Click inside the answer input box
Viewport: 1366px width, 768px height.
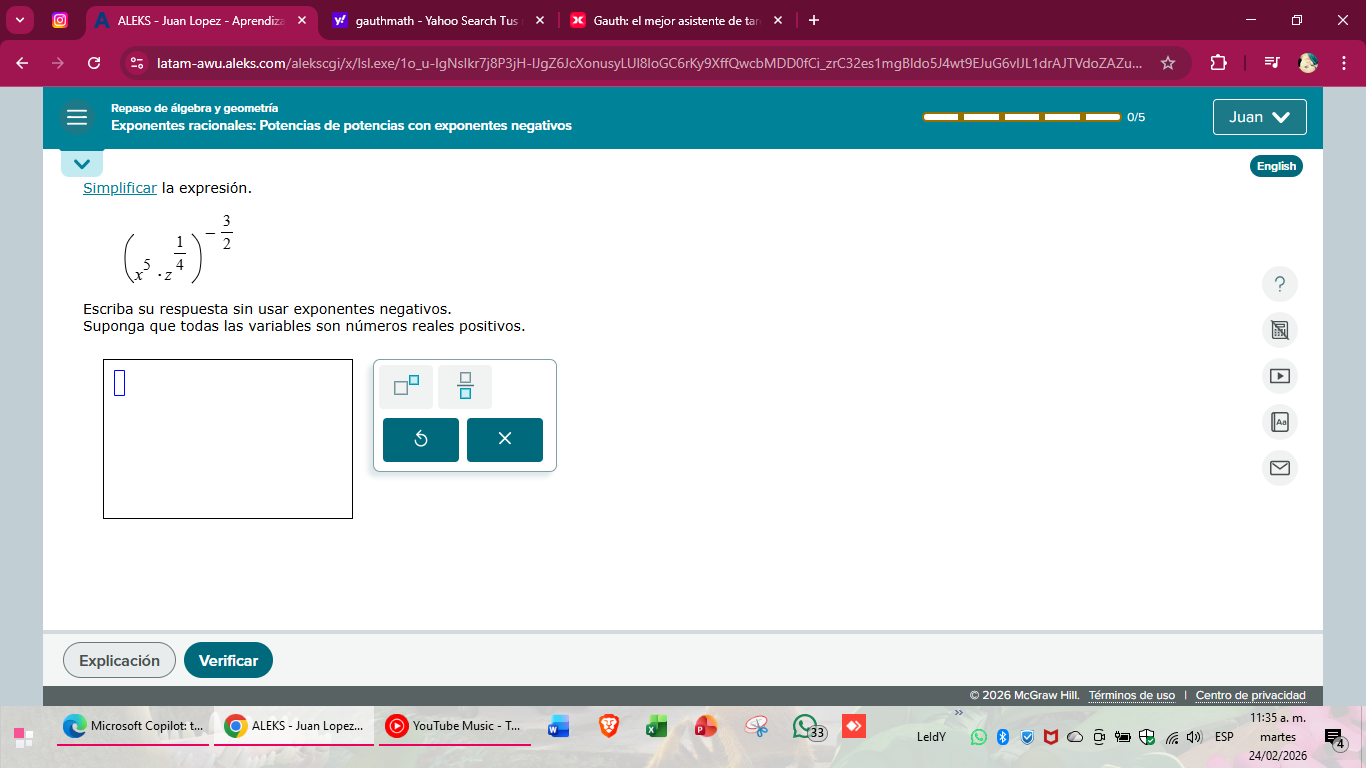(x=228, y=439)
